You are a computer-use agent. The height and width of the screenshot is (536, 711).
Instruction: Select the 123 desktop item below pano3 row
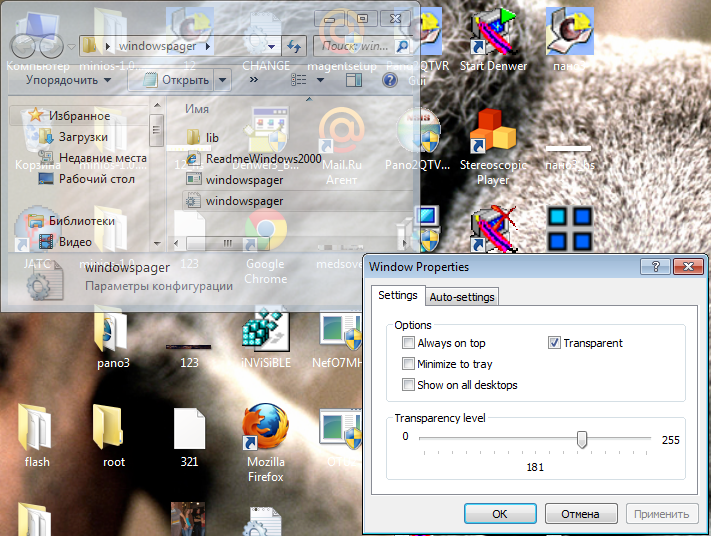click(189, 355)
